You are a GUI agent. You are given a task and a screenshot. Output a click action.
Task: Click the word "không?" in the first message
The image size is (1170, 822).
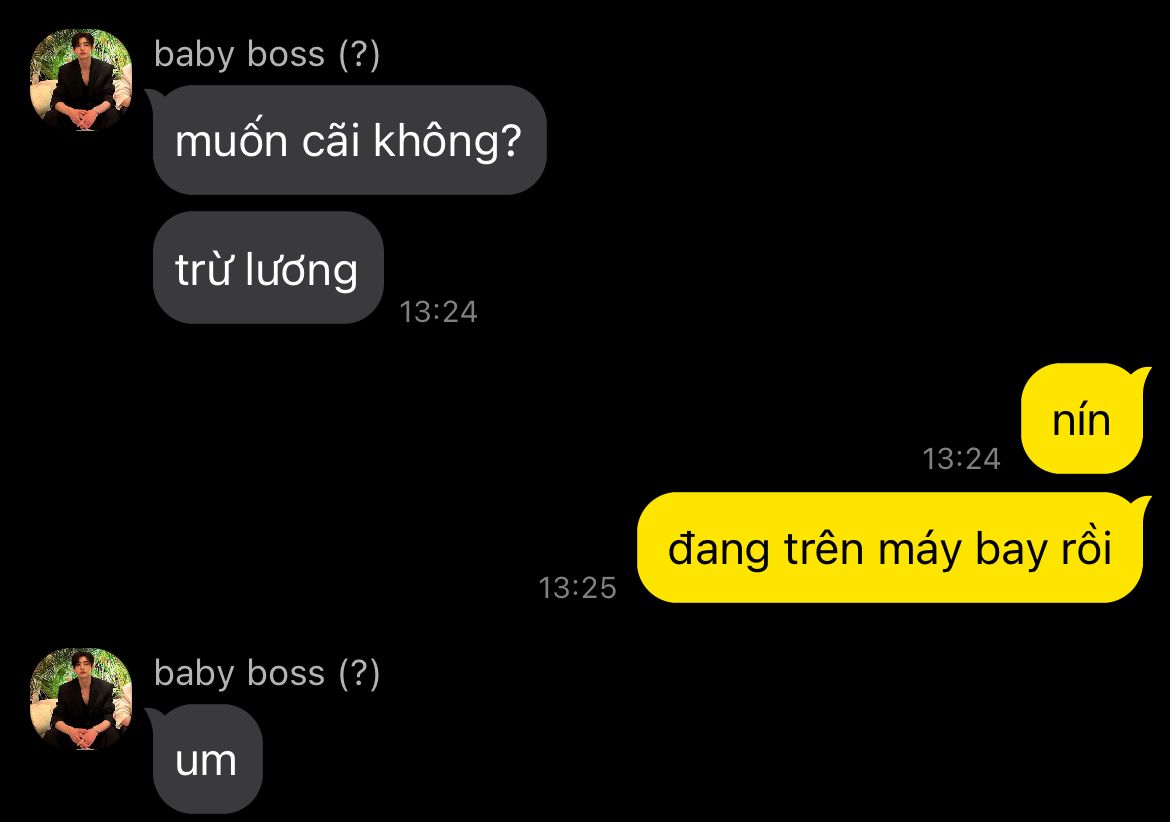(x=447, y=140)
